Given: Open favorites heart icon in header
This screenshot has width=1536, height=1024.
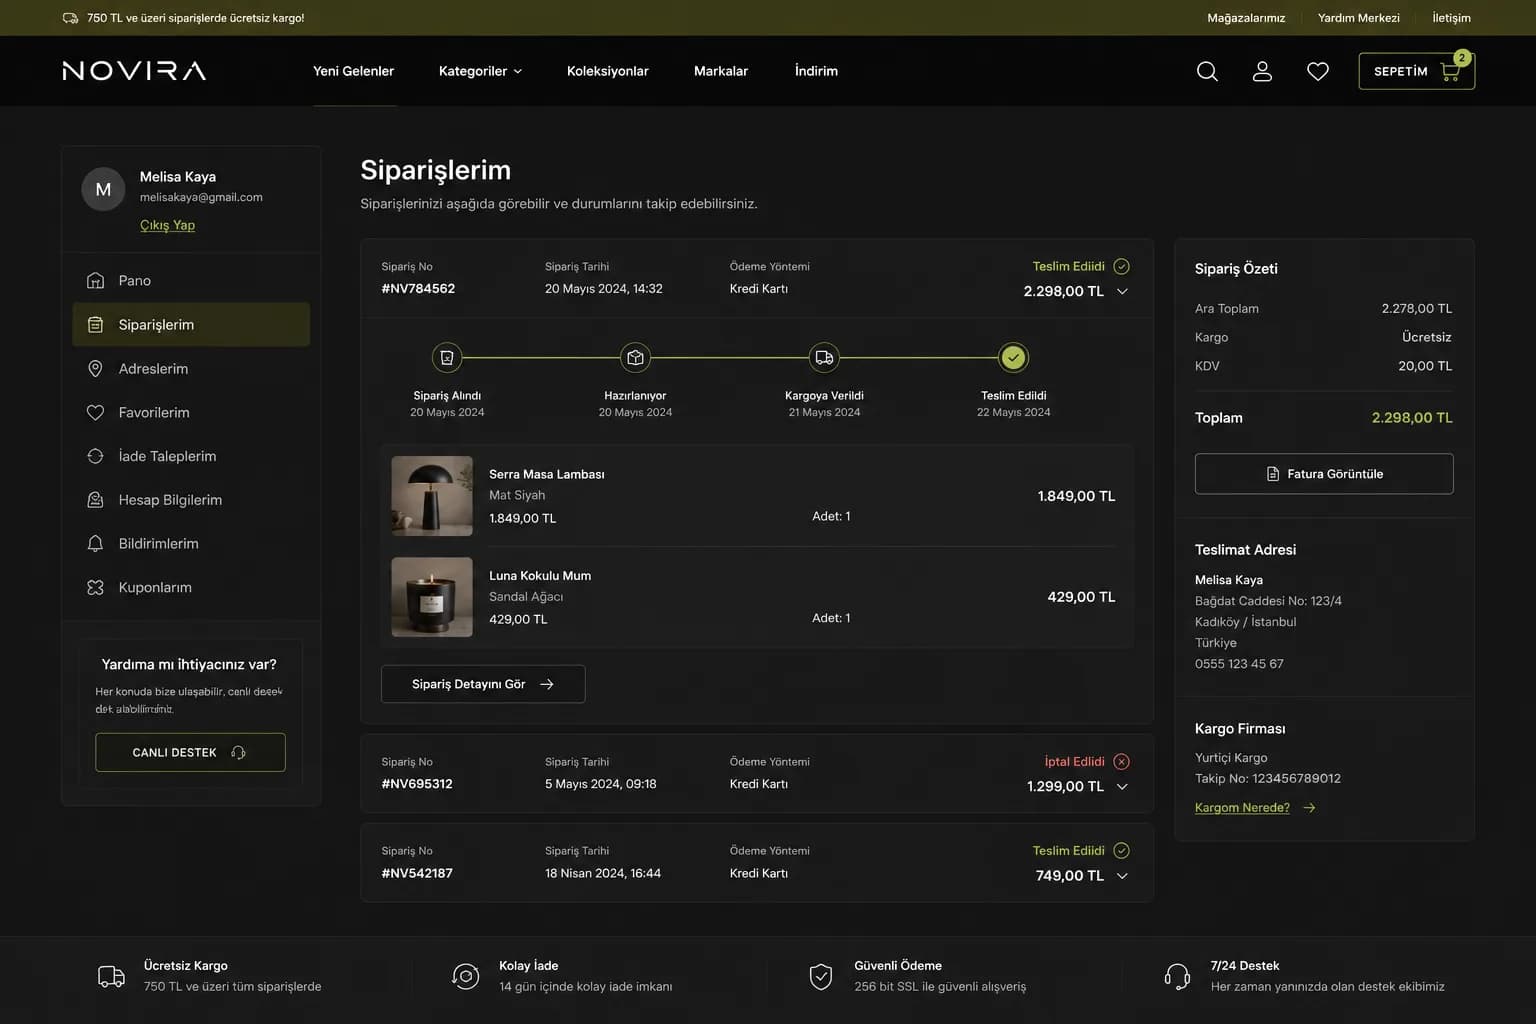Looking at the screenshot, I should [x=1318, y=71].
